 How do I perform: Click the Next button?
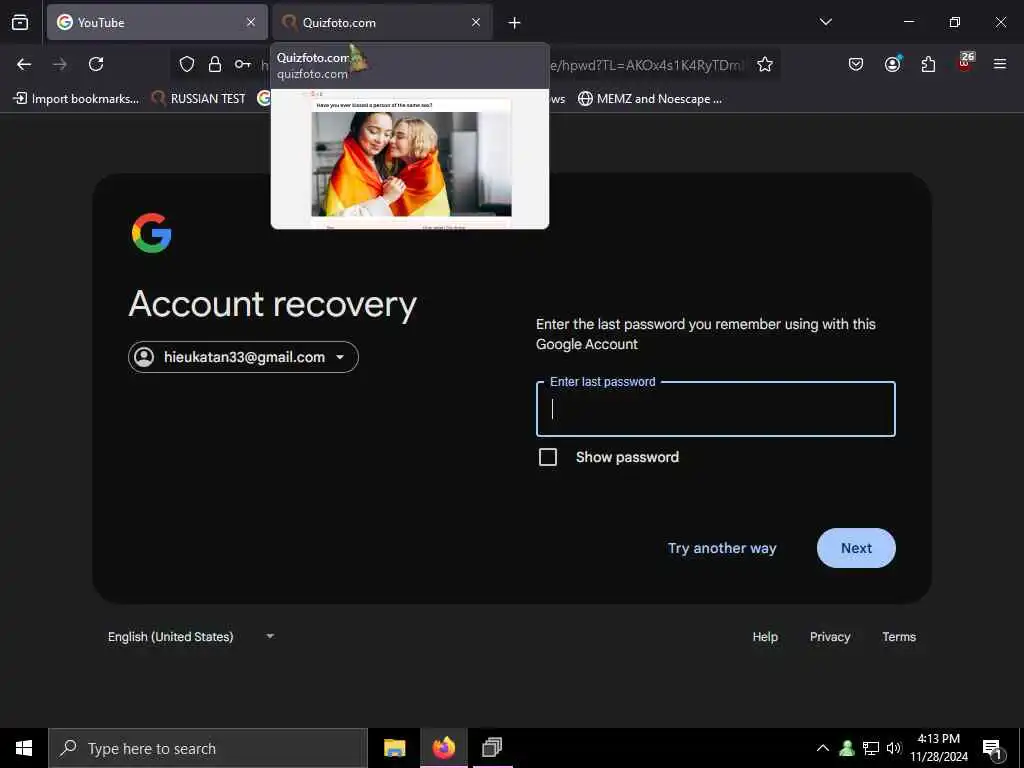tap(856, 548)
